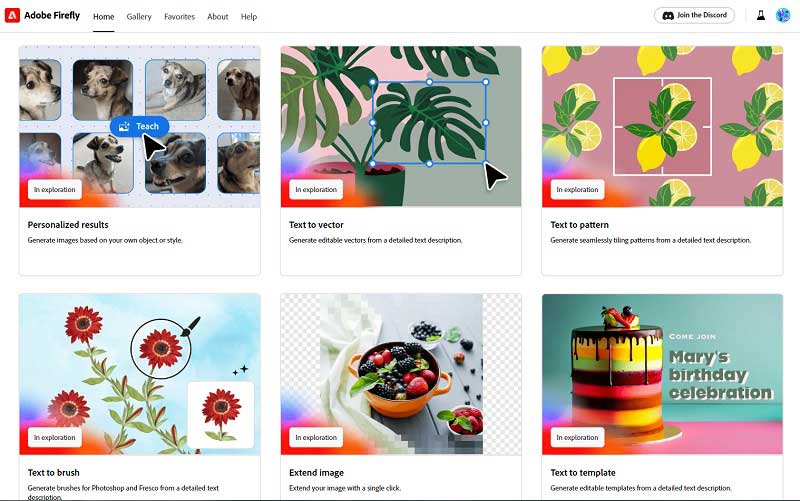Screen dimensions: 800x501
Task: Open the Gallery tab
Action: click(139, 17)
